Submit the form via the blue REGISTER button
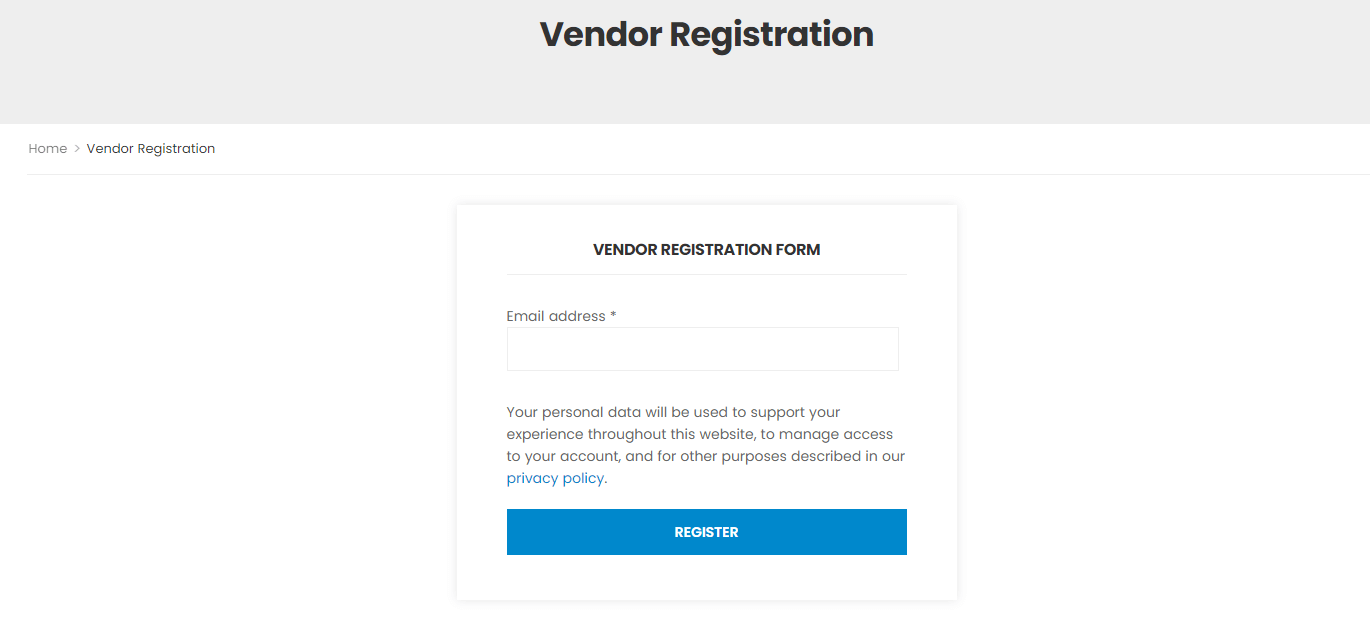This screenshot has width=1370, height=626. click(x=706, y=531)
